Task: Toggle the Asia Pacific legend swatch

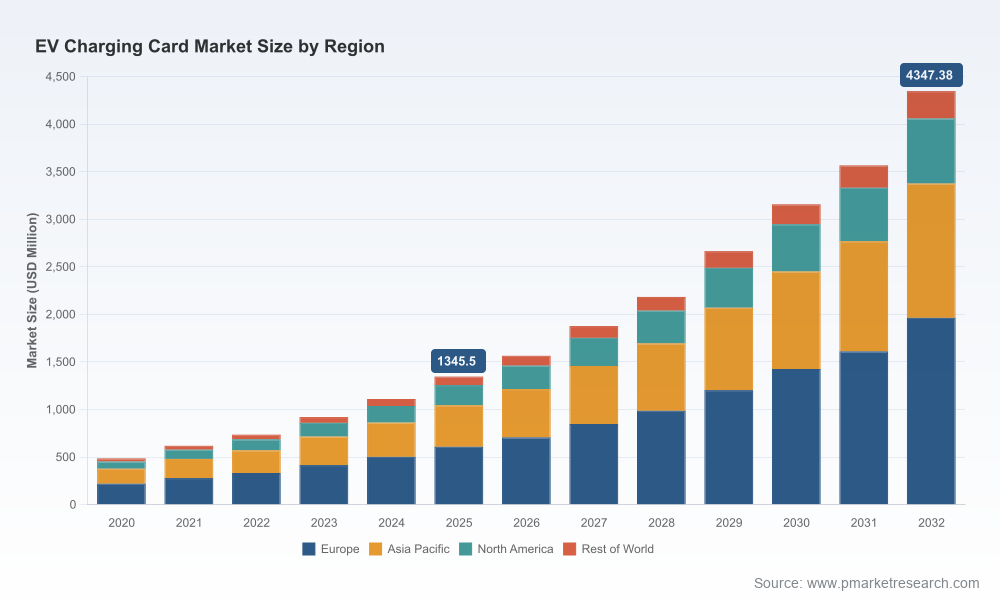Action: tap(376, 549)
